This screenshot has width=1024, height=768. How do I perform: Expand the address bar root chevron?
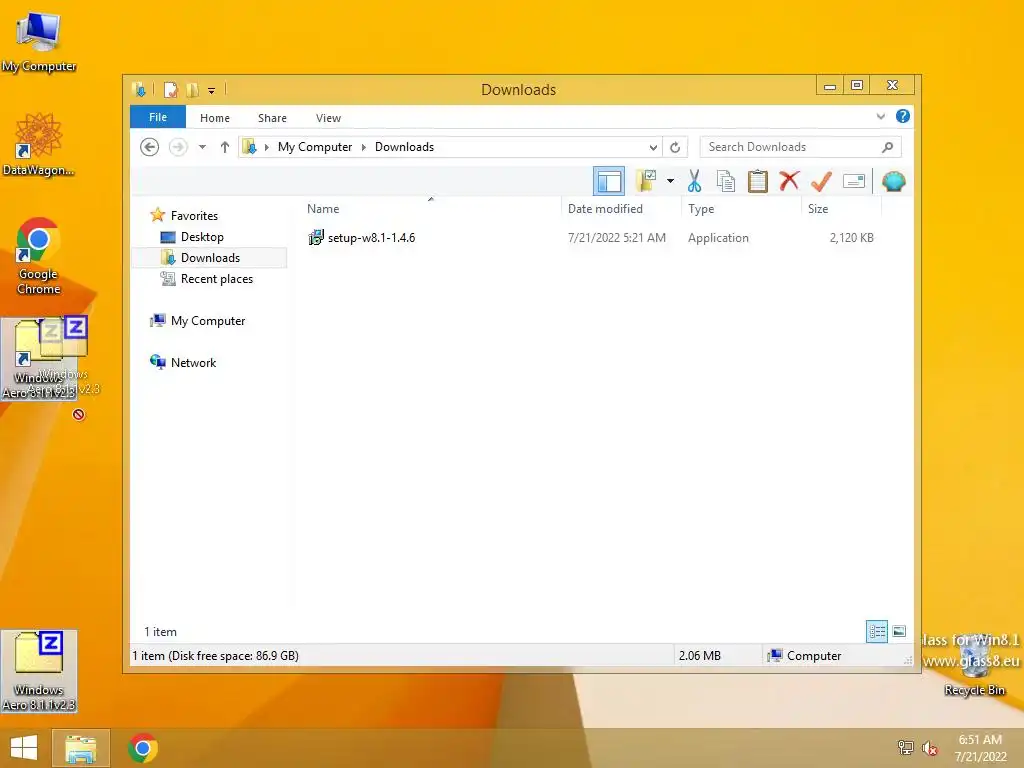pos(266,147)
